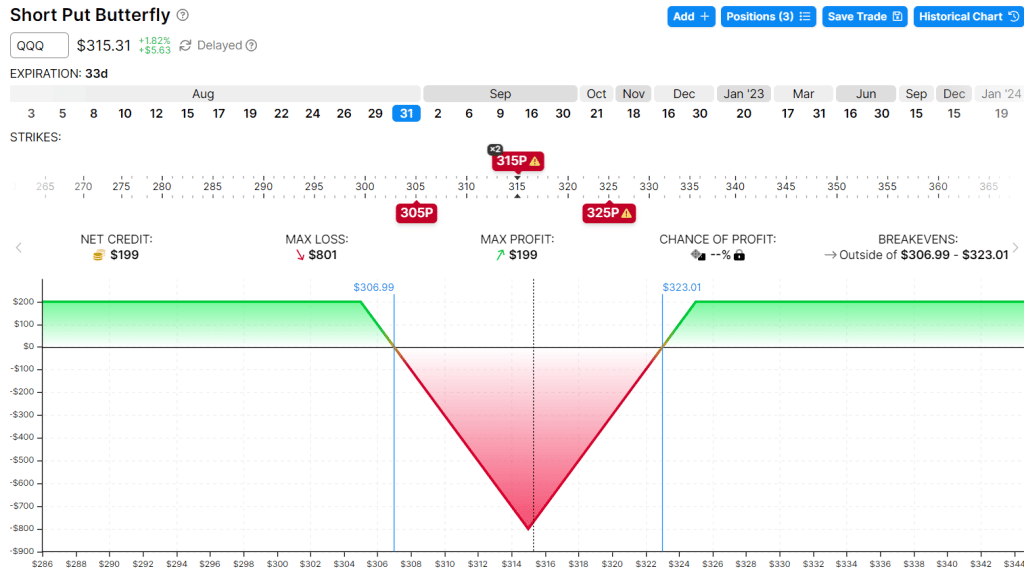Pick the Oct 21 expiration date
Image resolution: width=1024 pixels, height=575 pixels.
tap(596, 113)
